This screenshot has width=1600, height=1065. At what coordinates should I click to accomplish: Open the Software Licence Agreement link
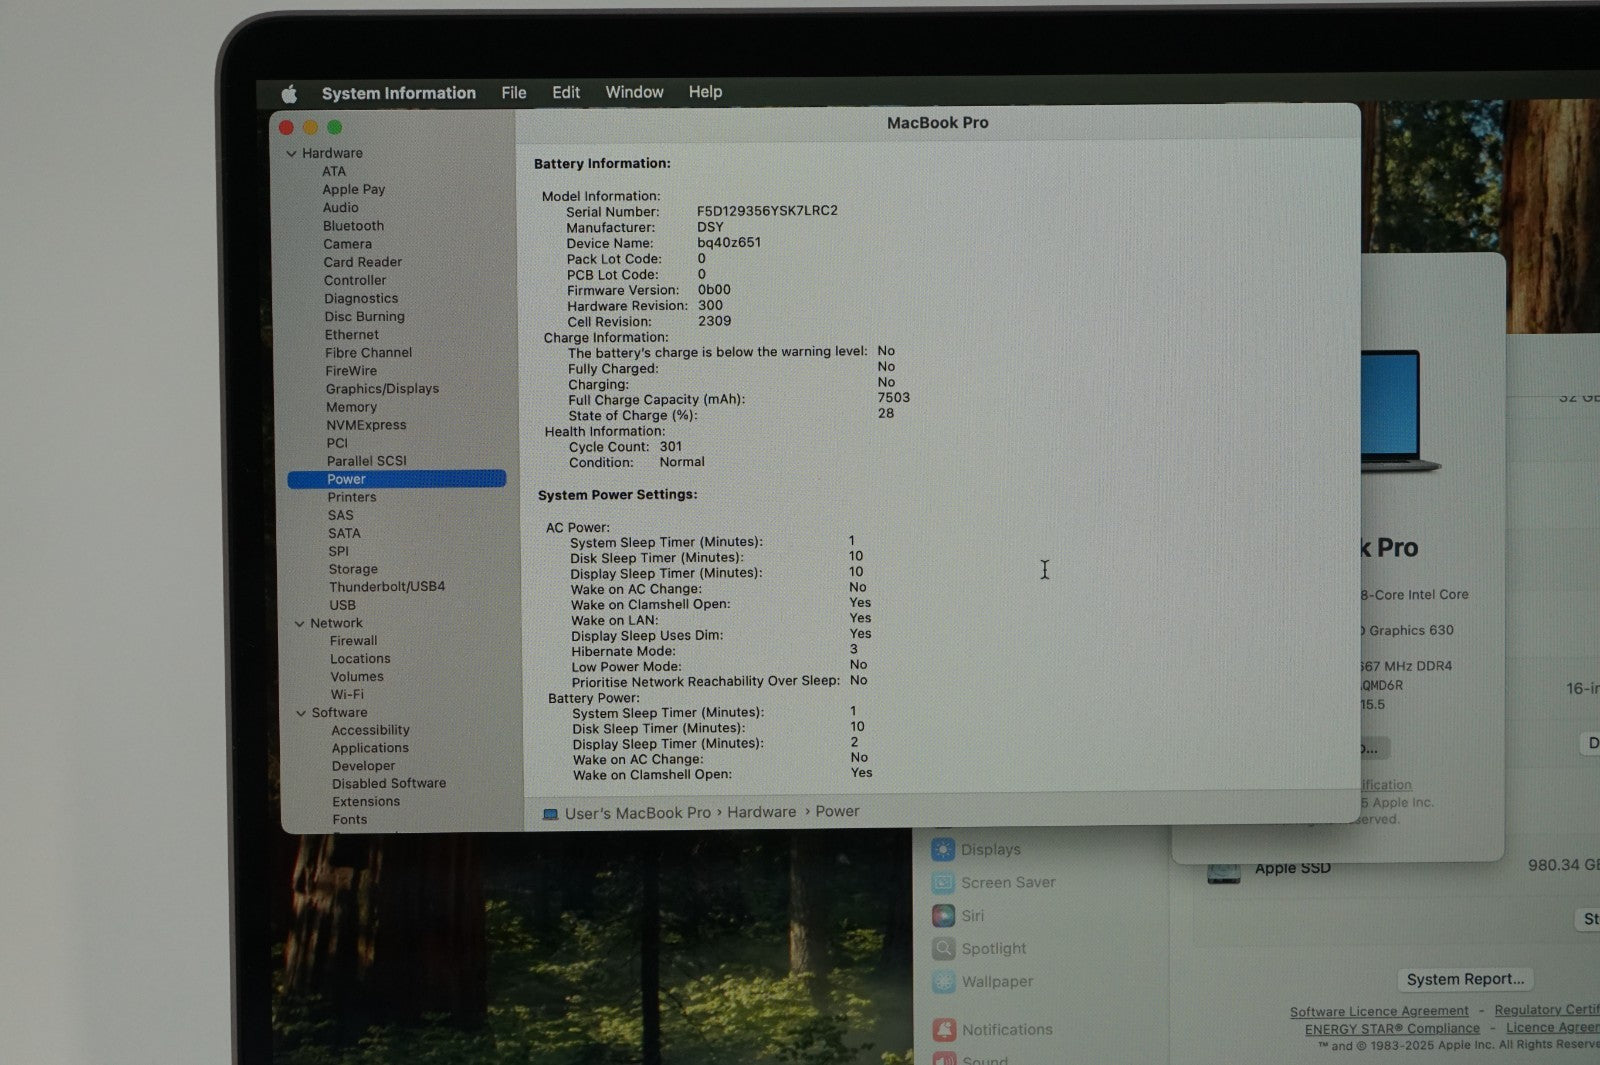(1379, 1012)
